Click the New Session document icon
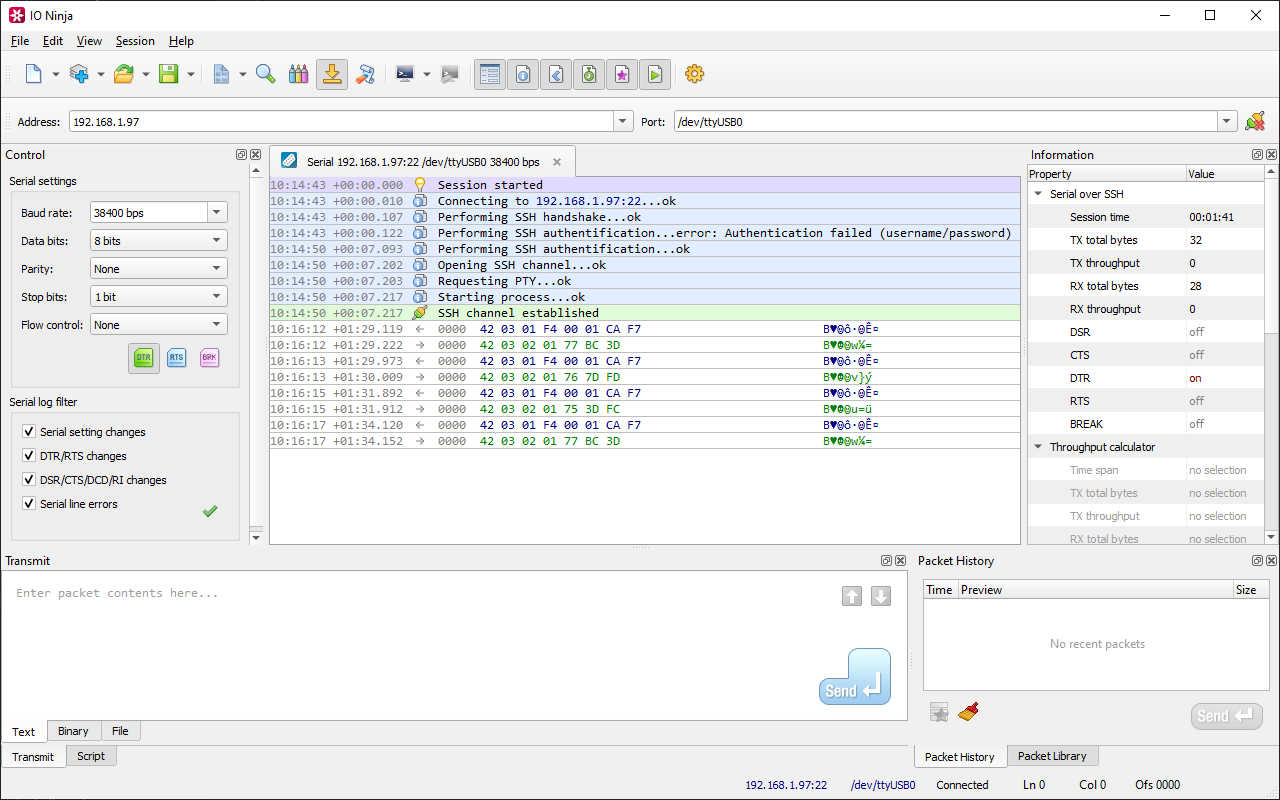The height and width of the screenshot is (800, 1280). click(34, 74)
